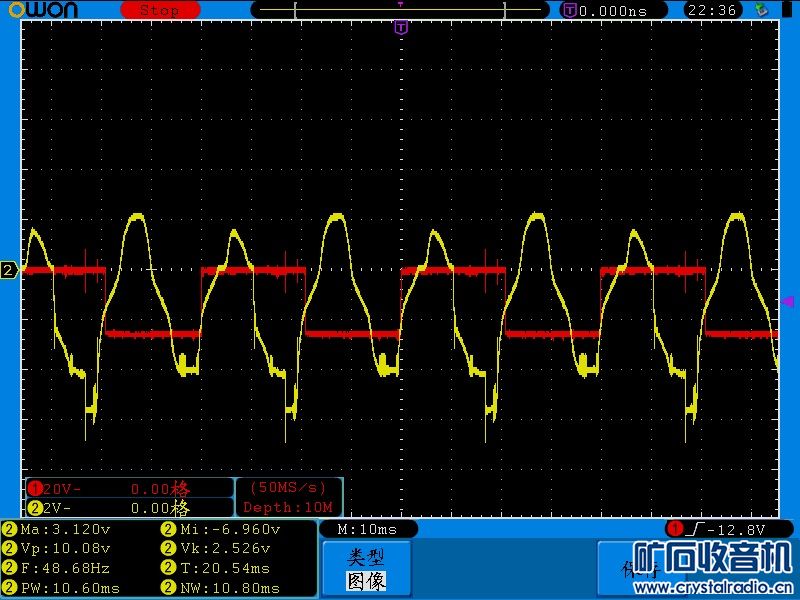Click the F:48.68Hz frequency measurement

click(57, 568)
